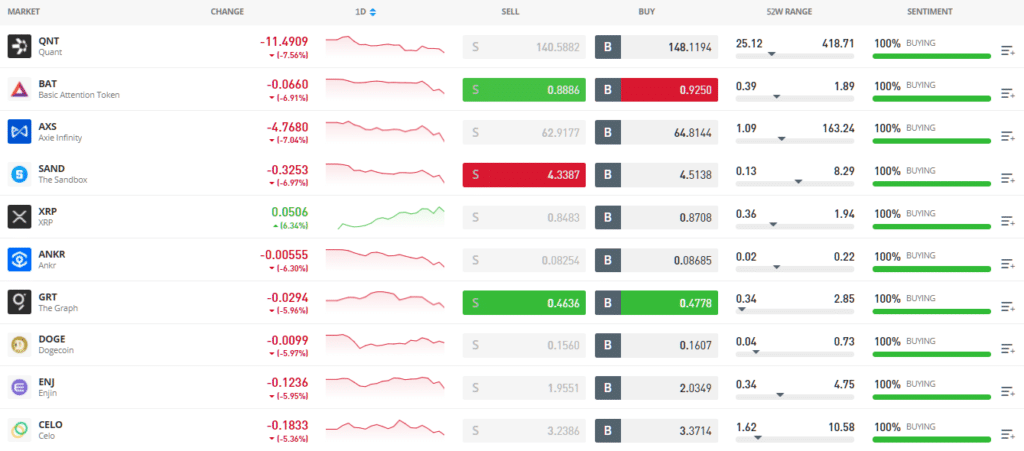Screen dimensions: 1024x451
Task: Sort by the Sentiment column header
Action: 929,12
